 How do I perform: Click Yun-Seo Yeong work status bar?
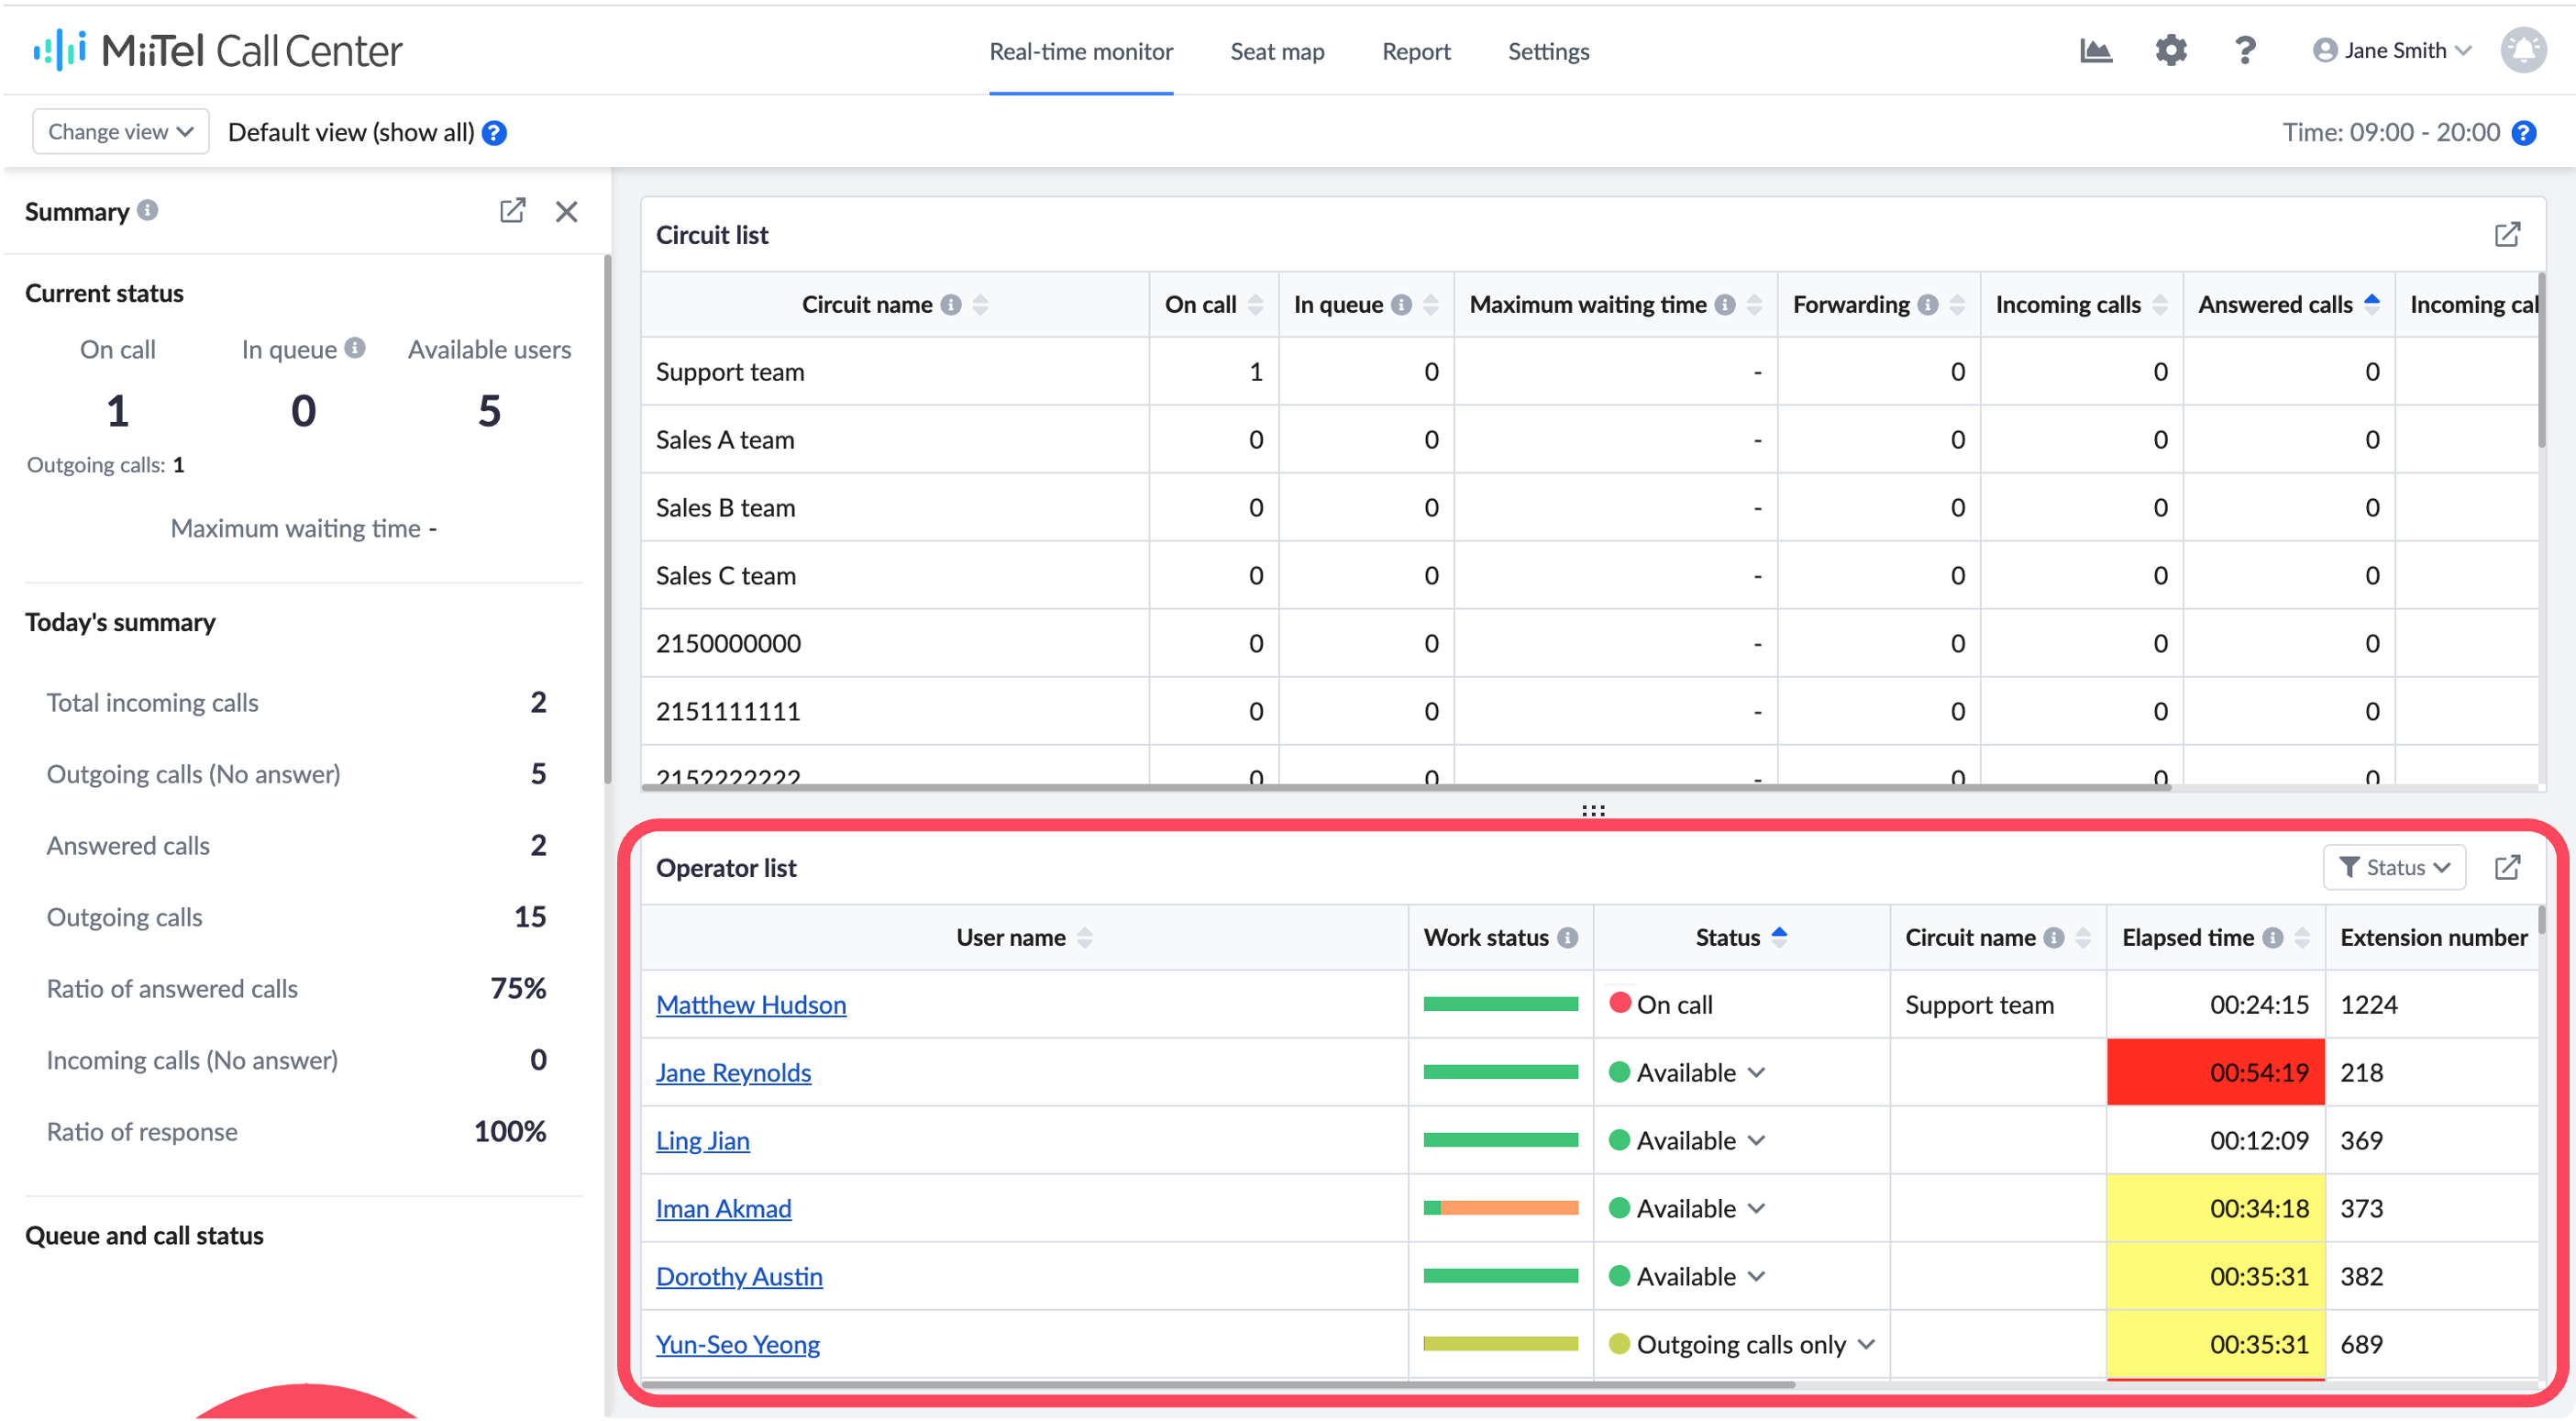(1500, 1344)
